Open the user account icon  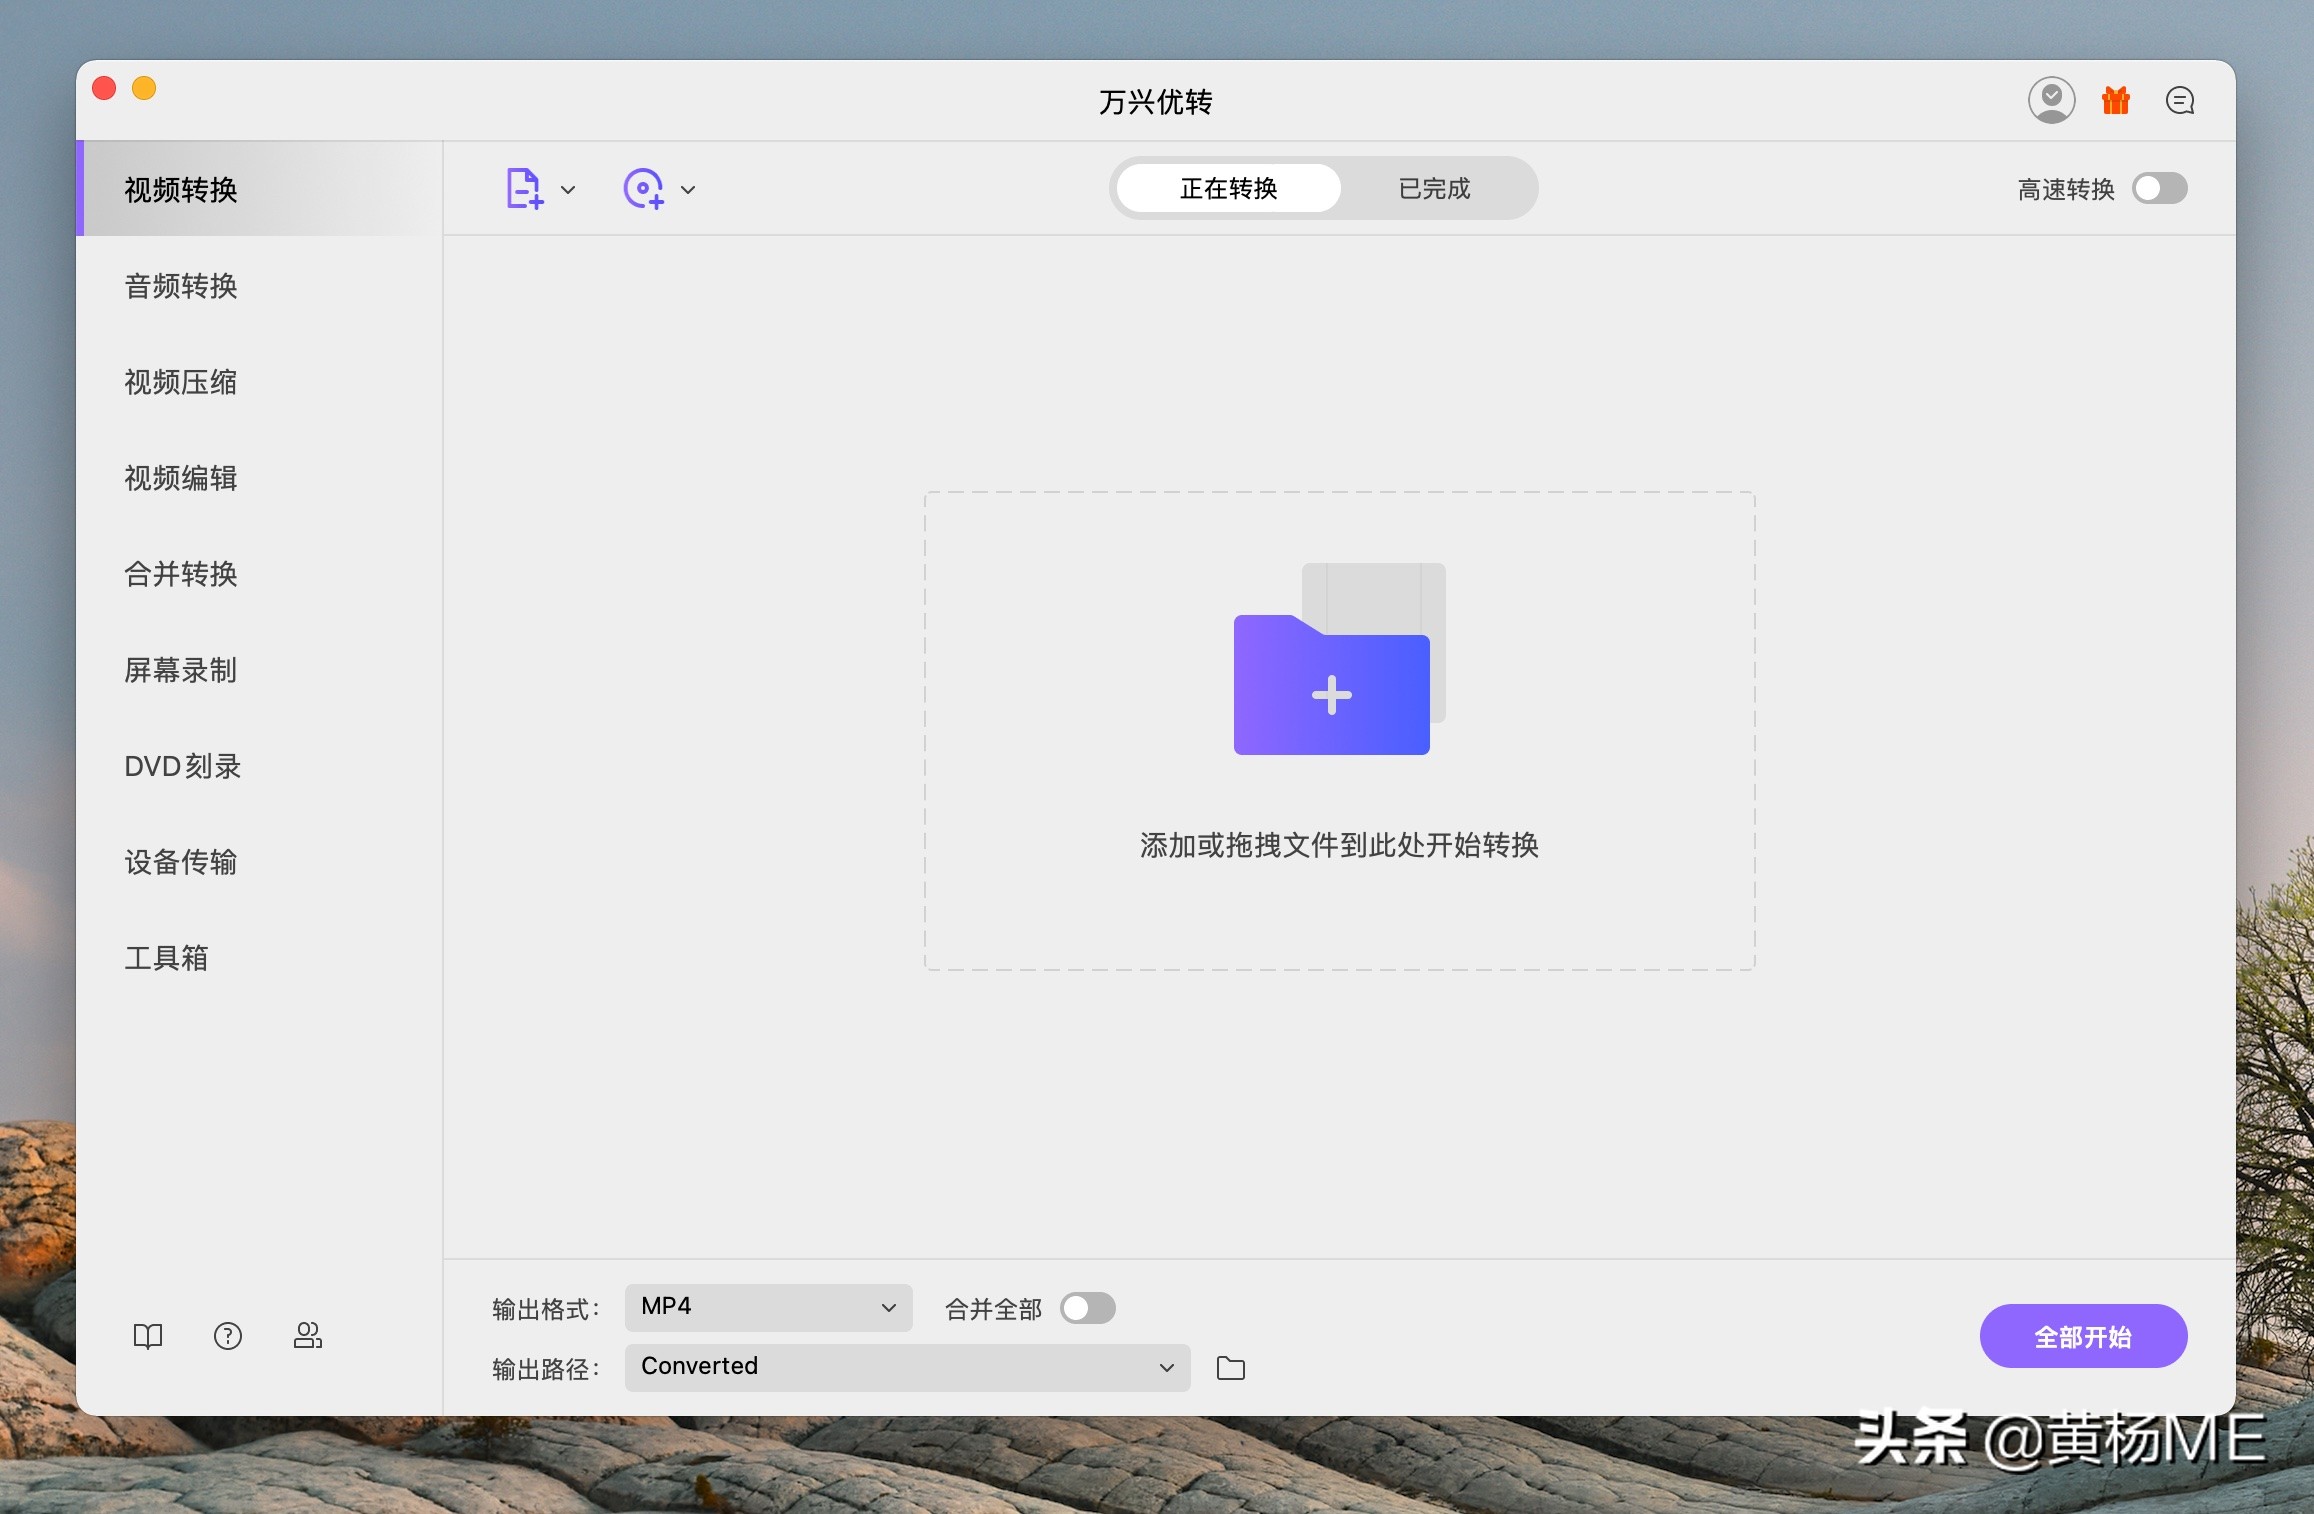2052,100
